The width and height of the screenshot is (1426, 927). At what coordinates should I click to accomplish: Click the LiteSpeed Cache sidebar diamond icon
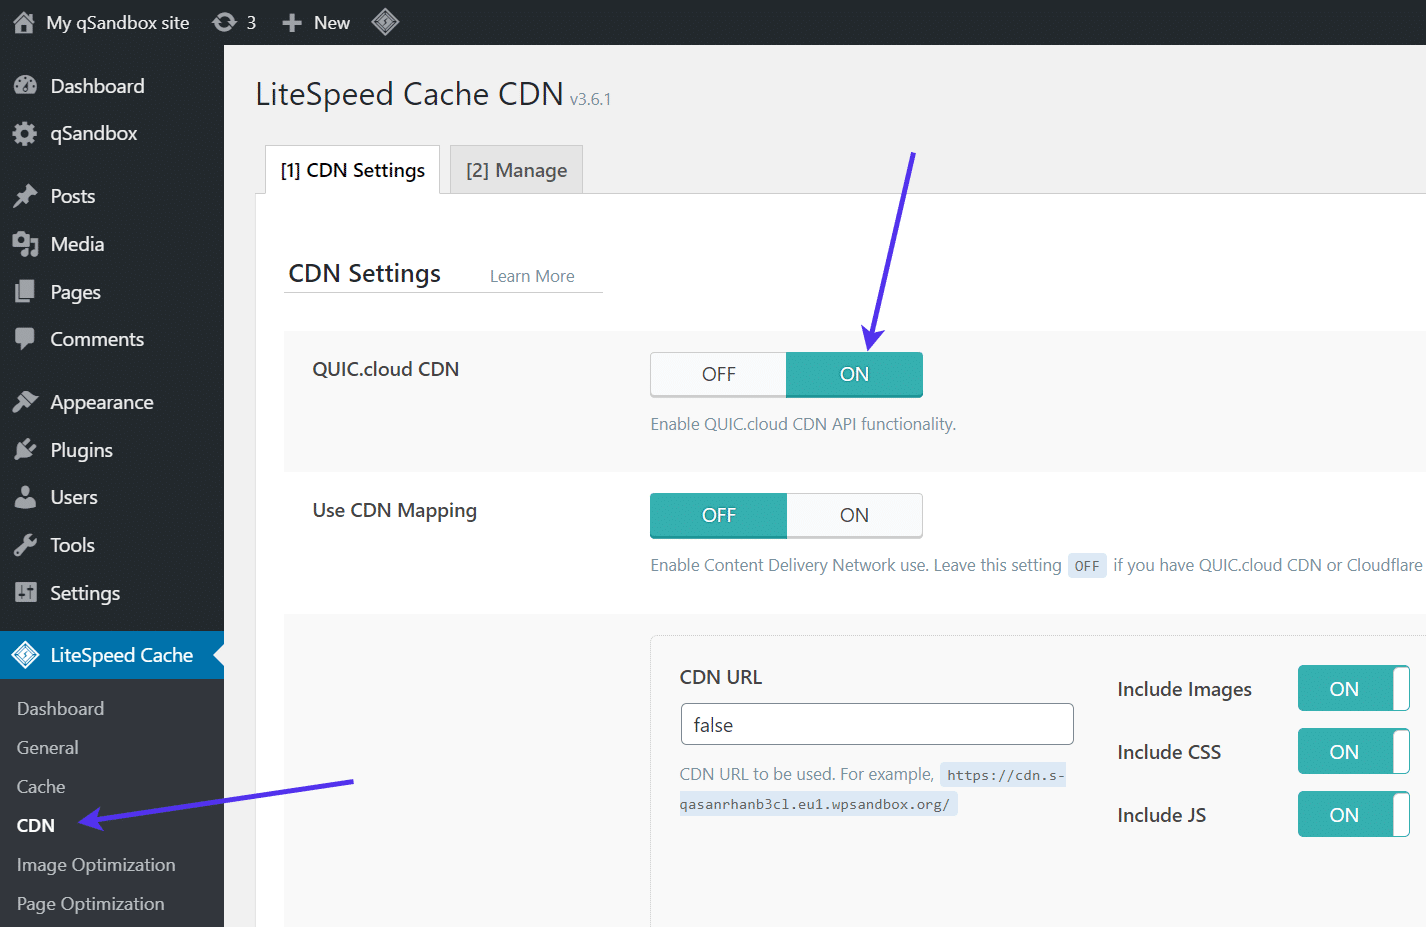[25, 655]
